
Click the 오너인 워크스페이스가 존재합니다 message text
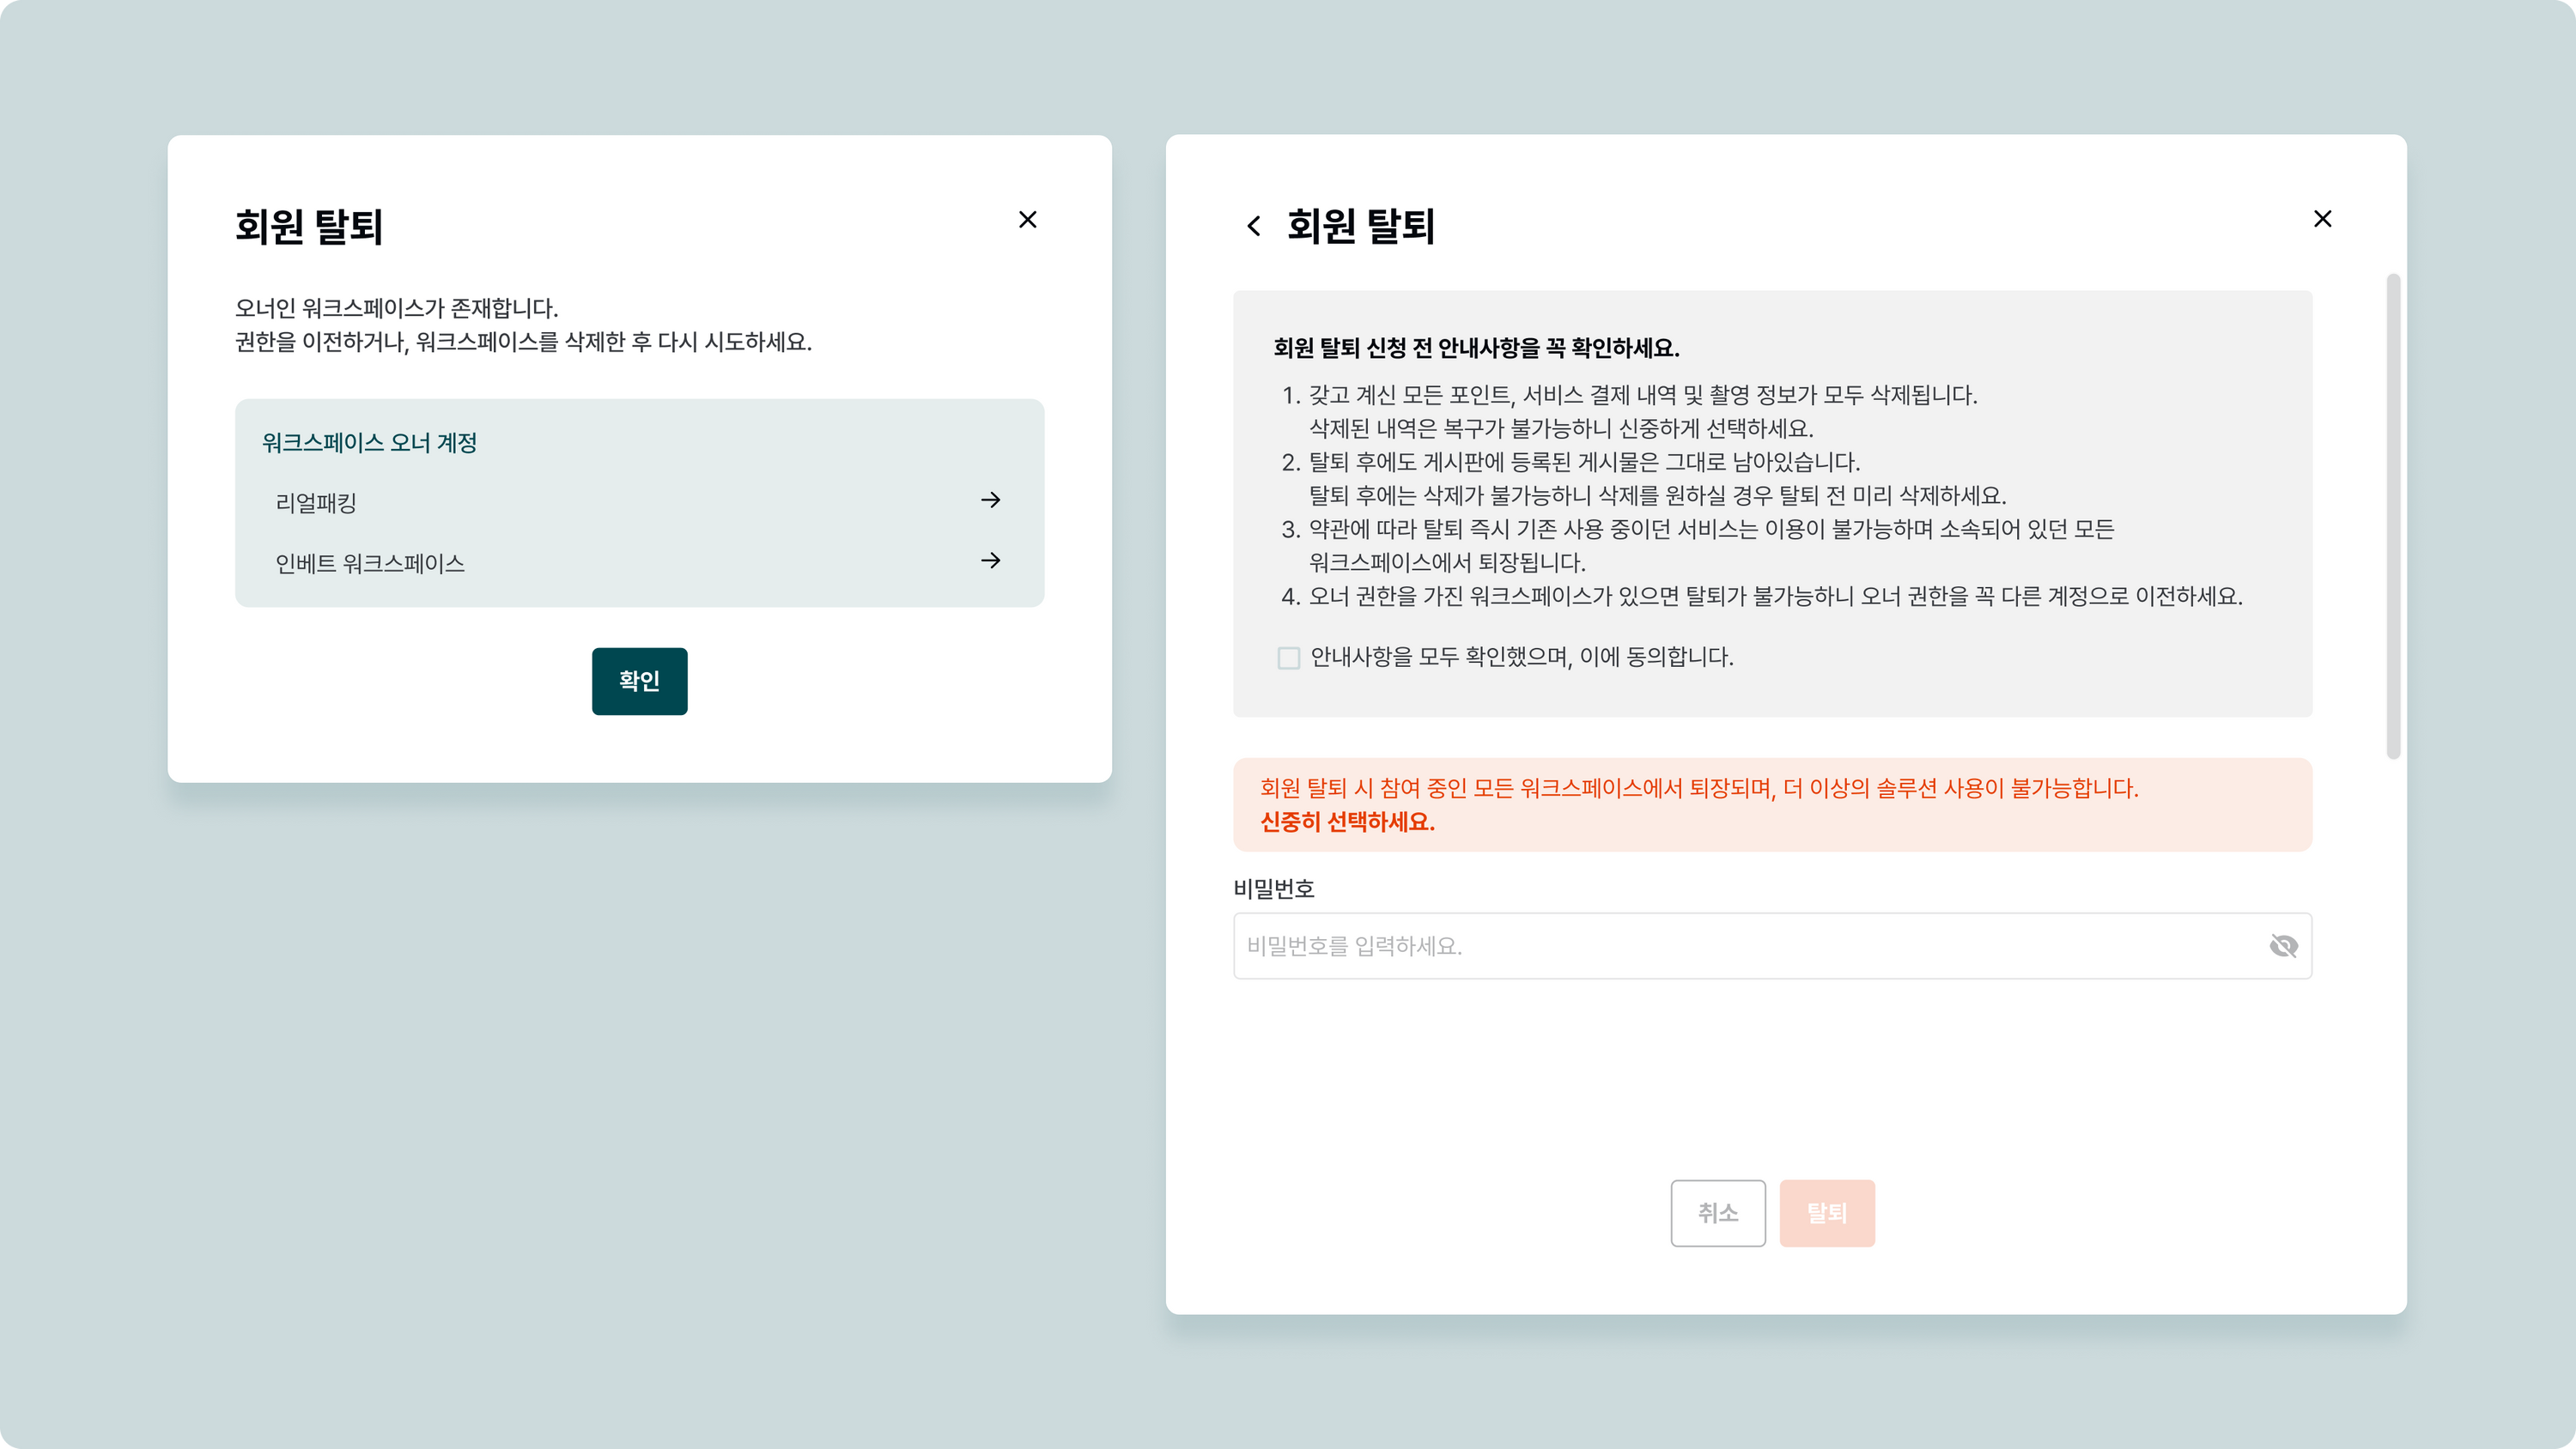click(x=396, y=308)
